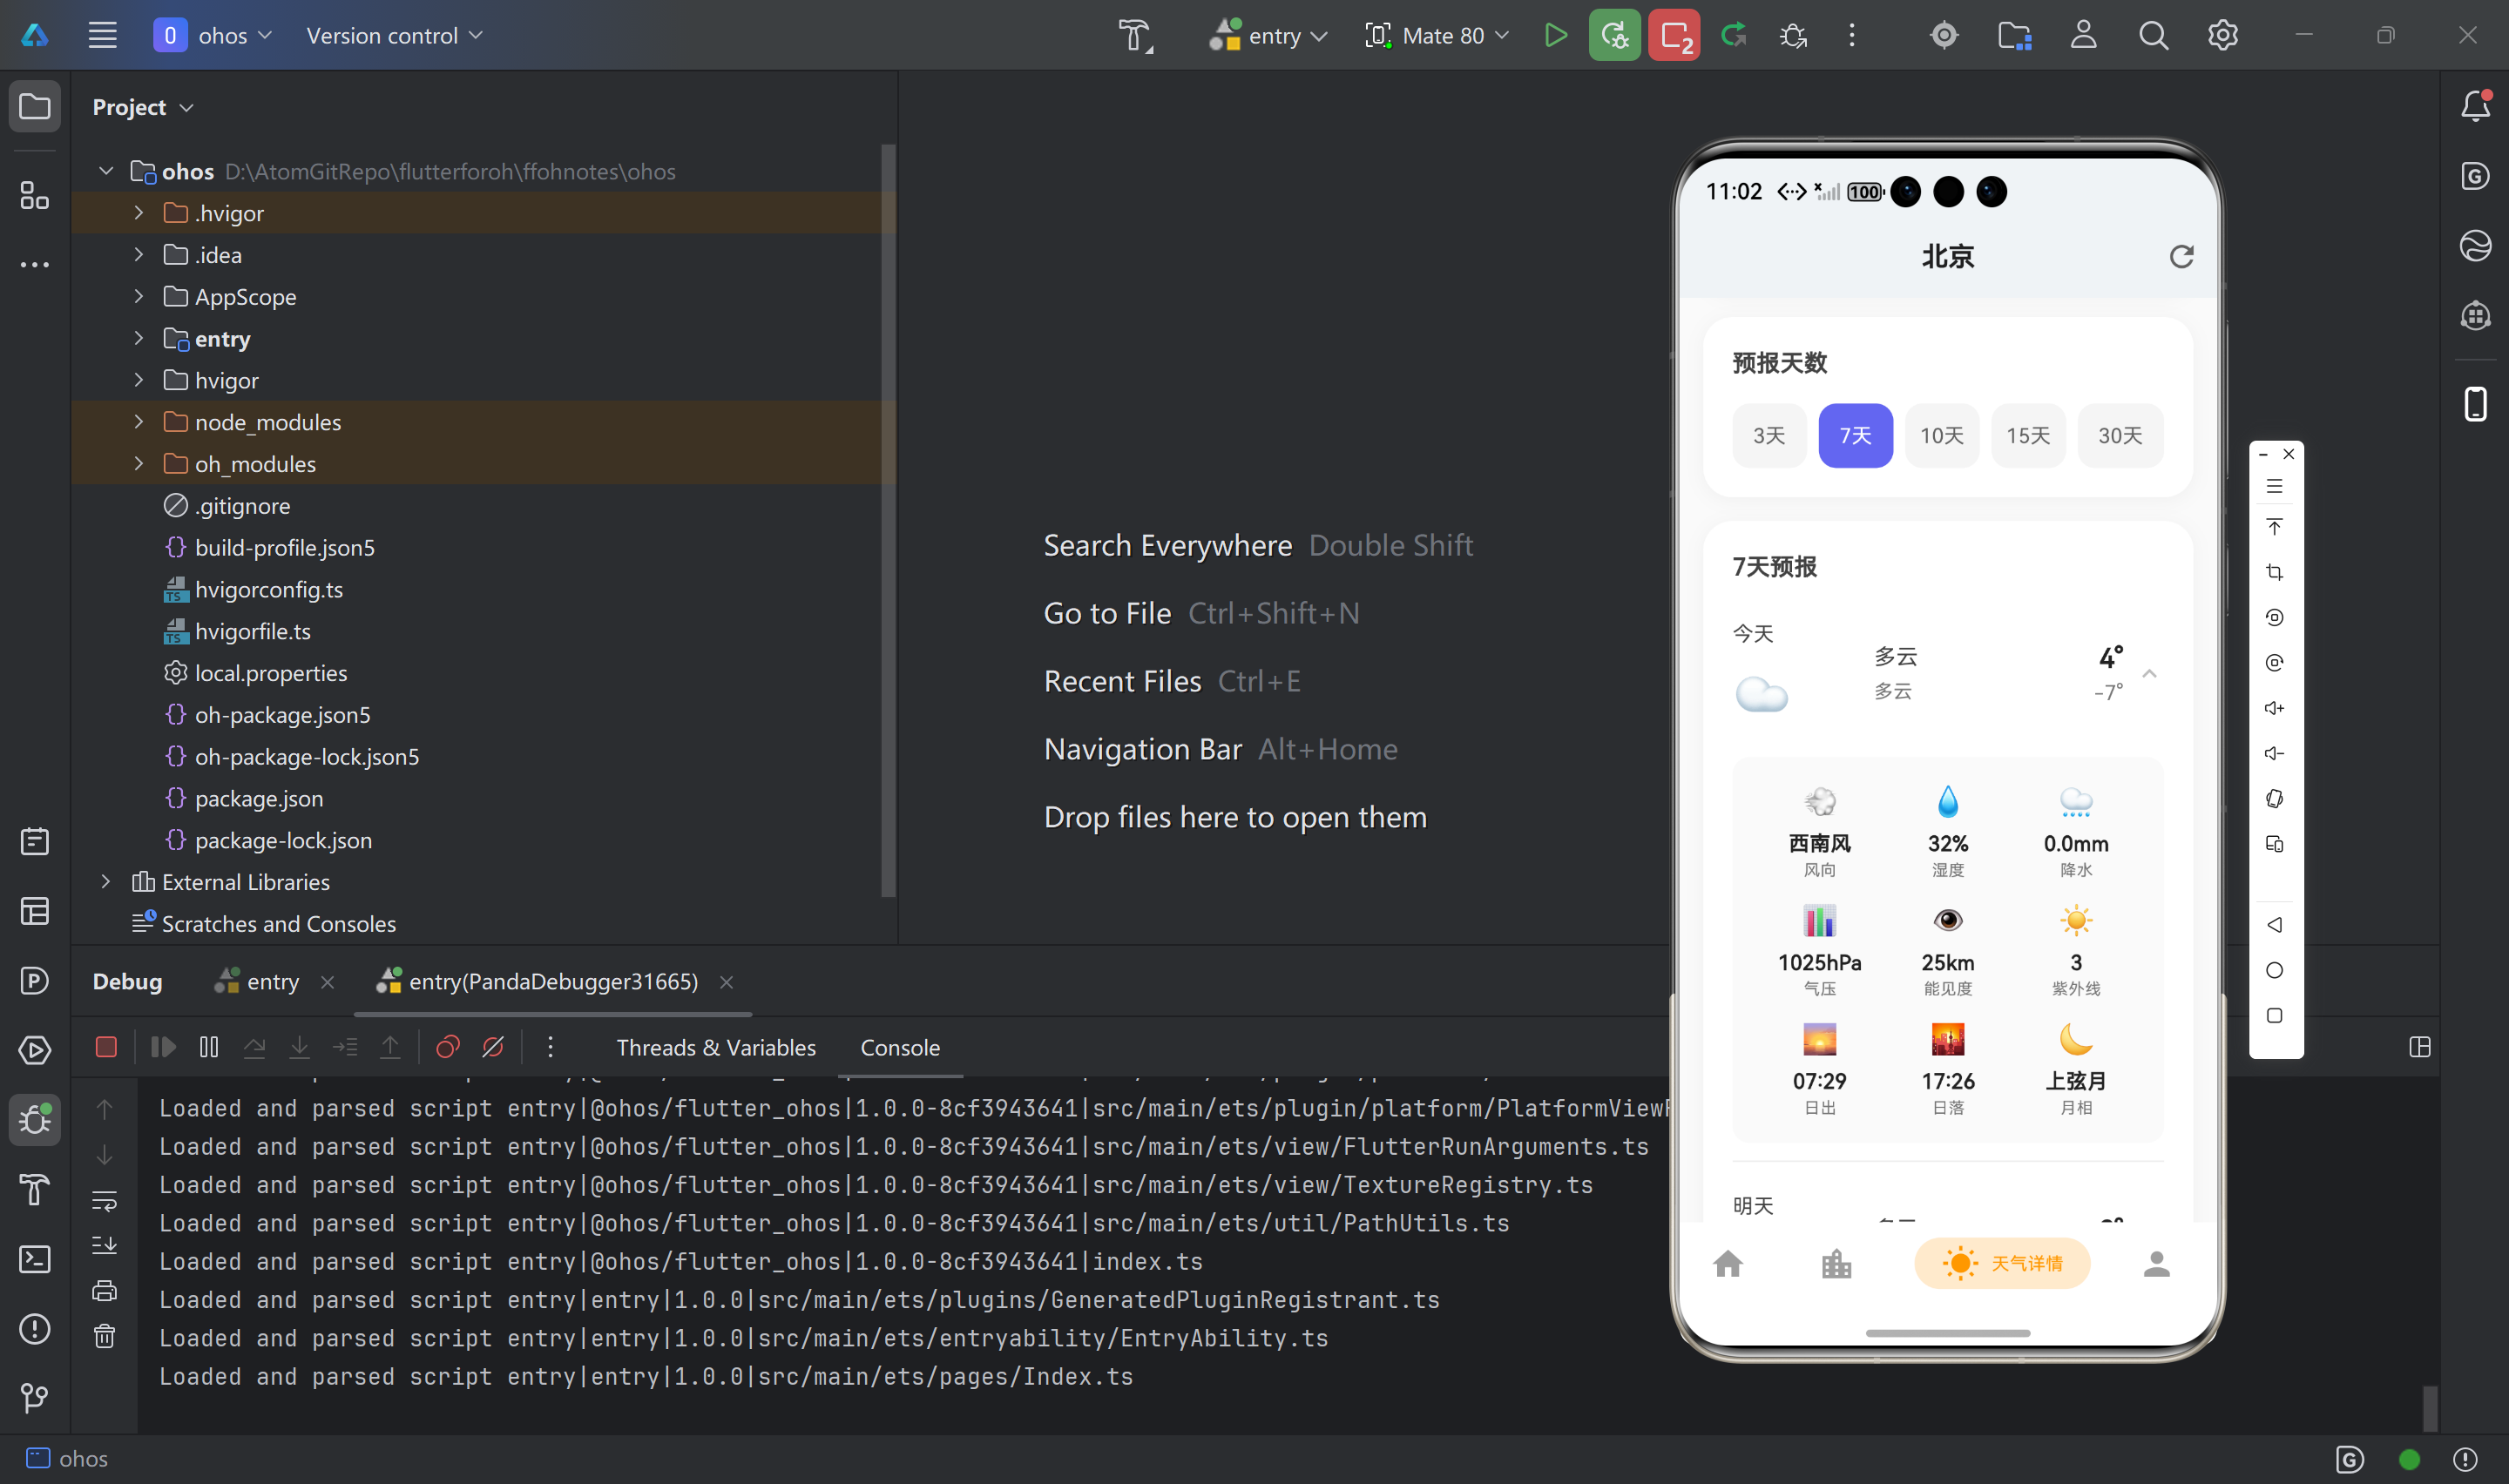Click the Pause Program debugger icon
Screen dimensions: 2509x1484
208,1047
